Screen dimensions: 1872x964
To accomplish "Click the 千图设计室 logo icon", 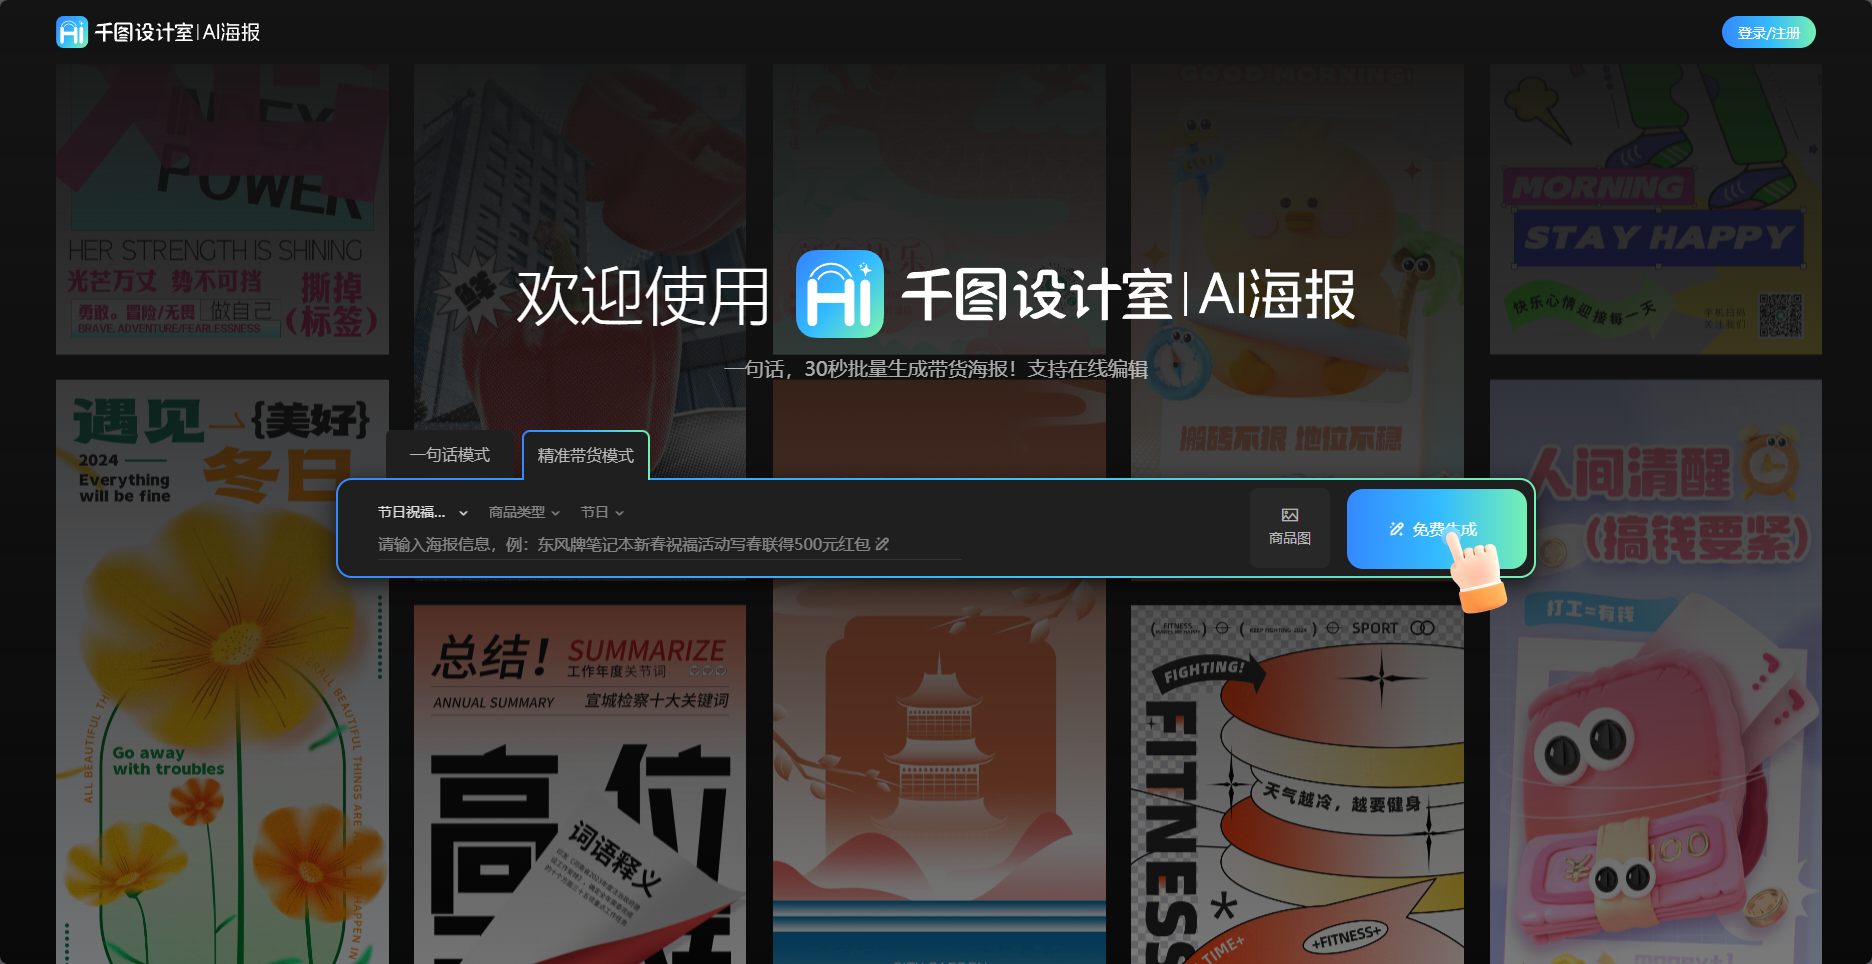I will [71, 31].
